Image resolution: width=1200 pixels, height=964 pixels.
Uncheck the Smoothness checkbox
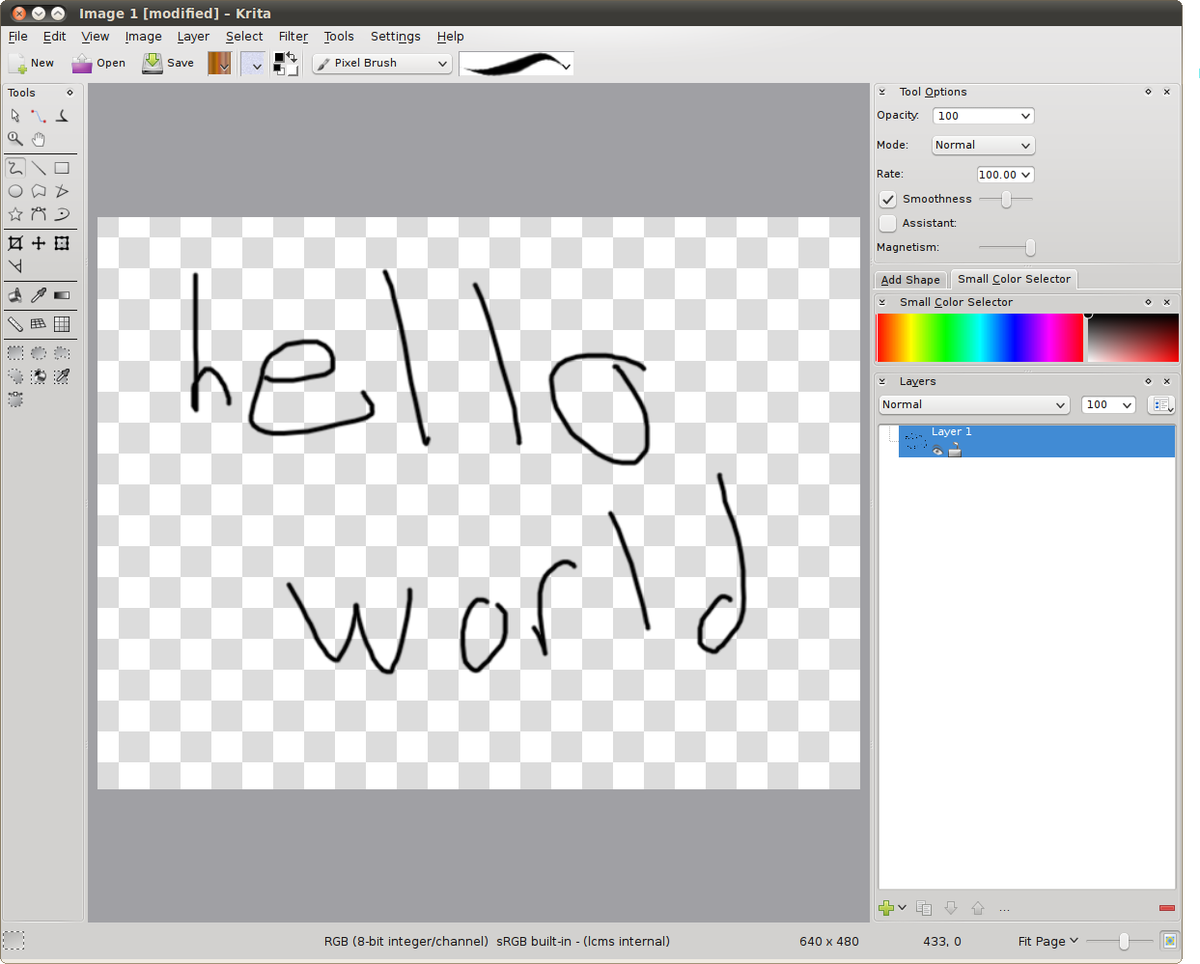coord(888,199)
